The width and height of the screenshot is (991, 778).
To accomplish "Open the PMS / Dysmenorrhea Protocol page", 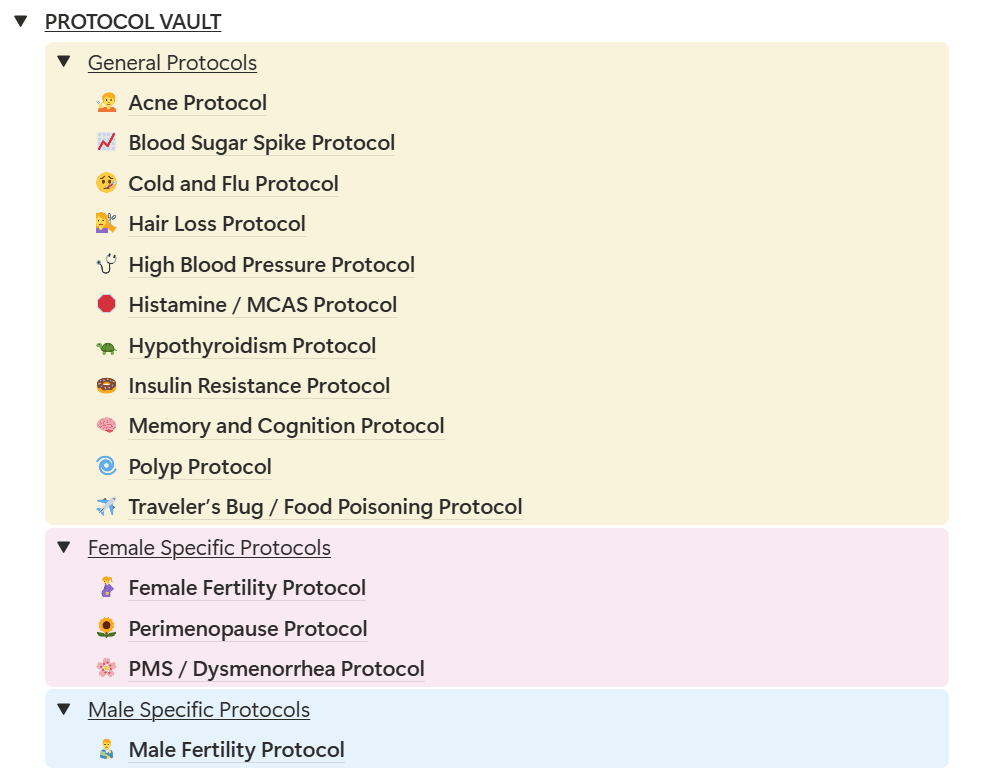I will pyautogui.click(x=276, y=669).
